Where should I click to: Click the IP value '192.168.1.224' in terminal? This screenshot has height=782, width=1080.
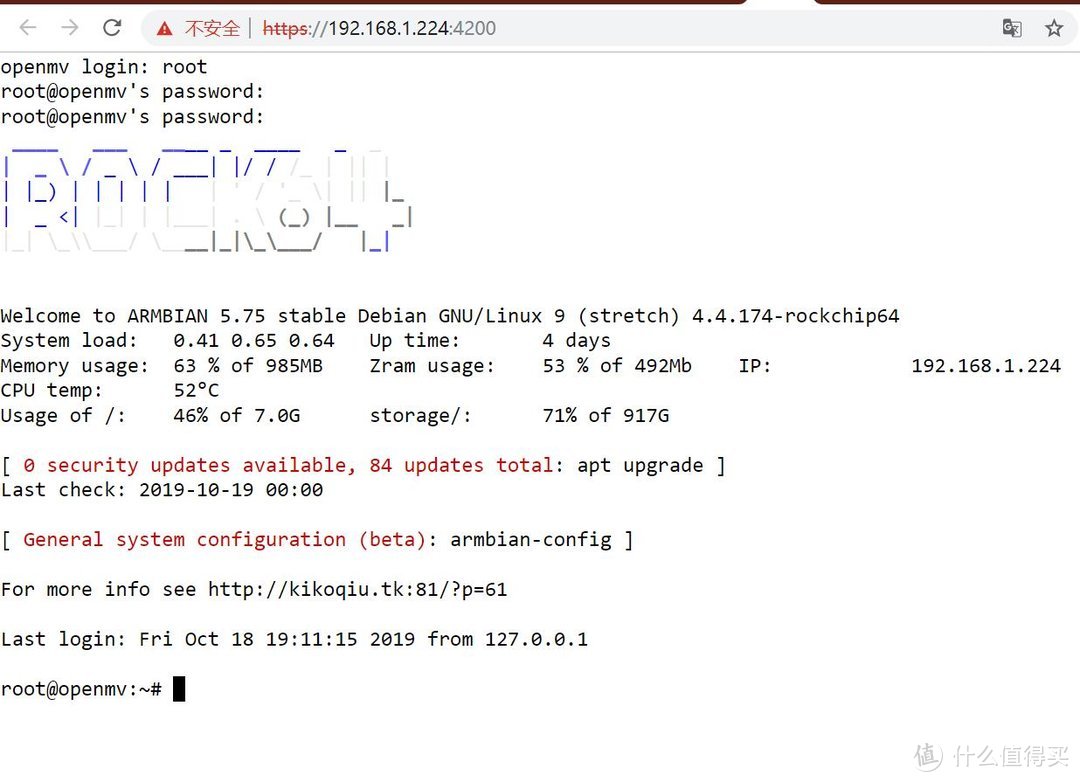point(986,366)
